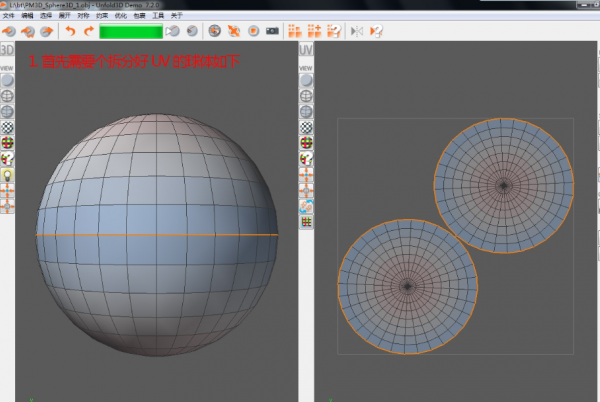Select the wireframe sphere view in the 3D panel
This screenshot has width=600, height=402.
8,96
